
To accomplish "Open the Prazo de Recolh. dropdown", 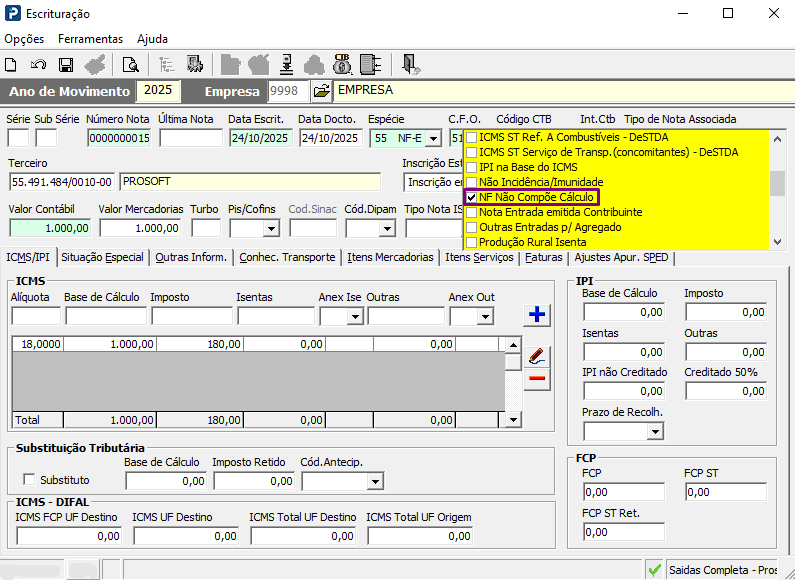I will click(x=655, y=432).
